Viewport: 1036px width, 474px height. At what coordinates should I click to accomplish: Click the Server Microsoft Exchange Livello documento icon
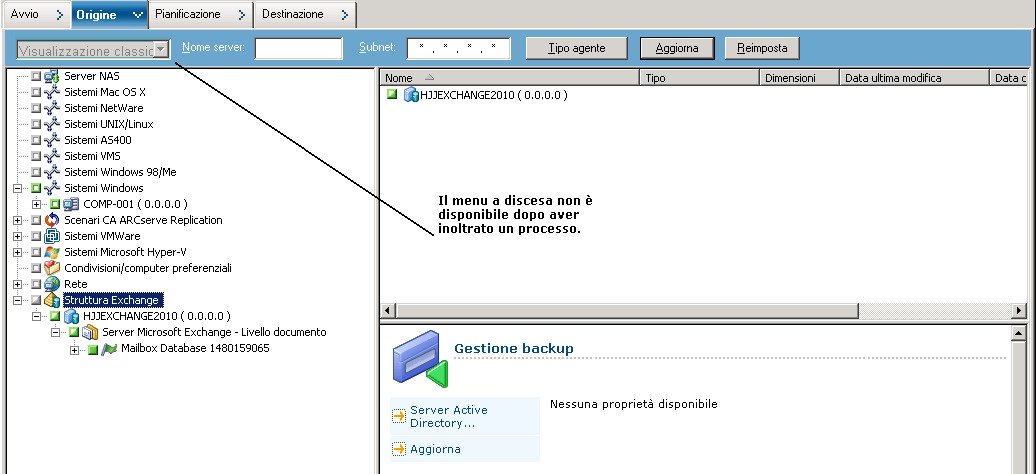[x=90, y=332]
